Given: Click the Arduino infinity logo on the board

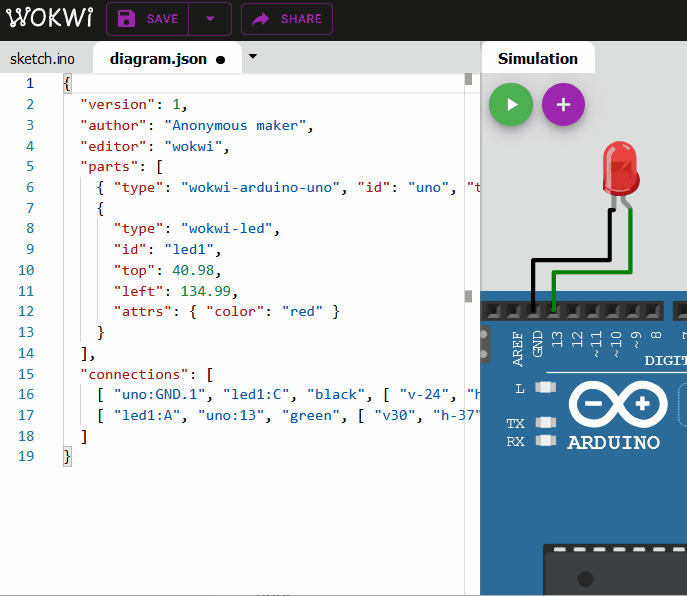Looking at the screenshot, I should (x=618, y=404).
